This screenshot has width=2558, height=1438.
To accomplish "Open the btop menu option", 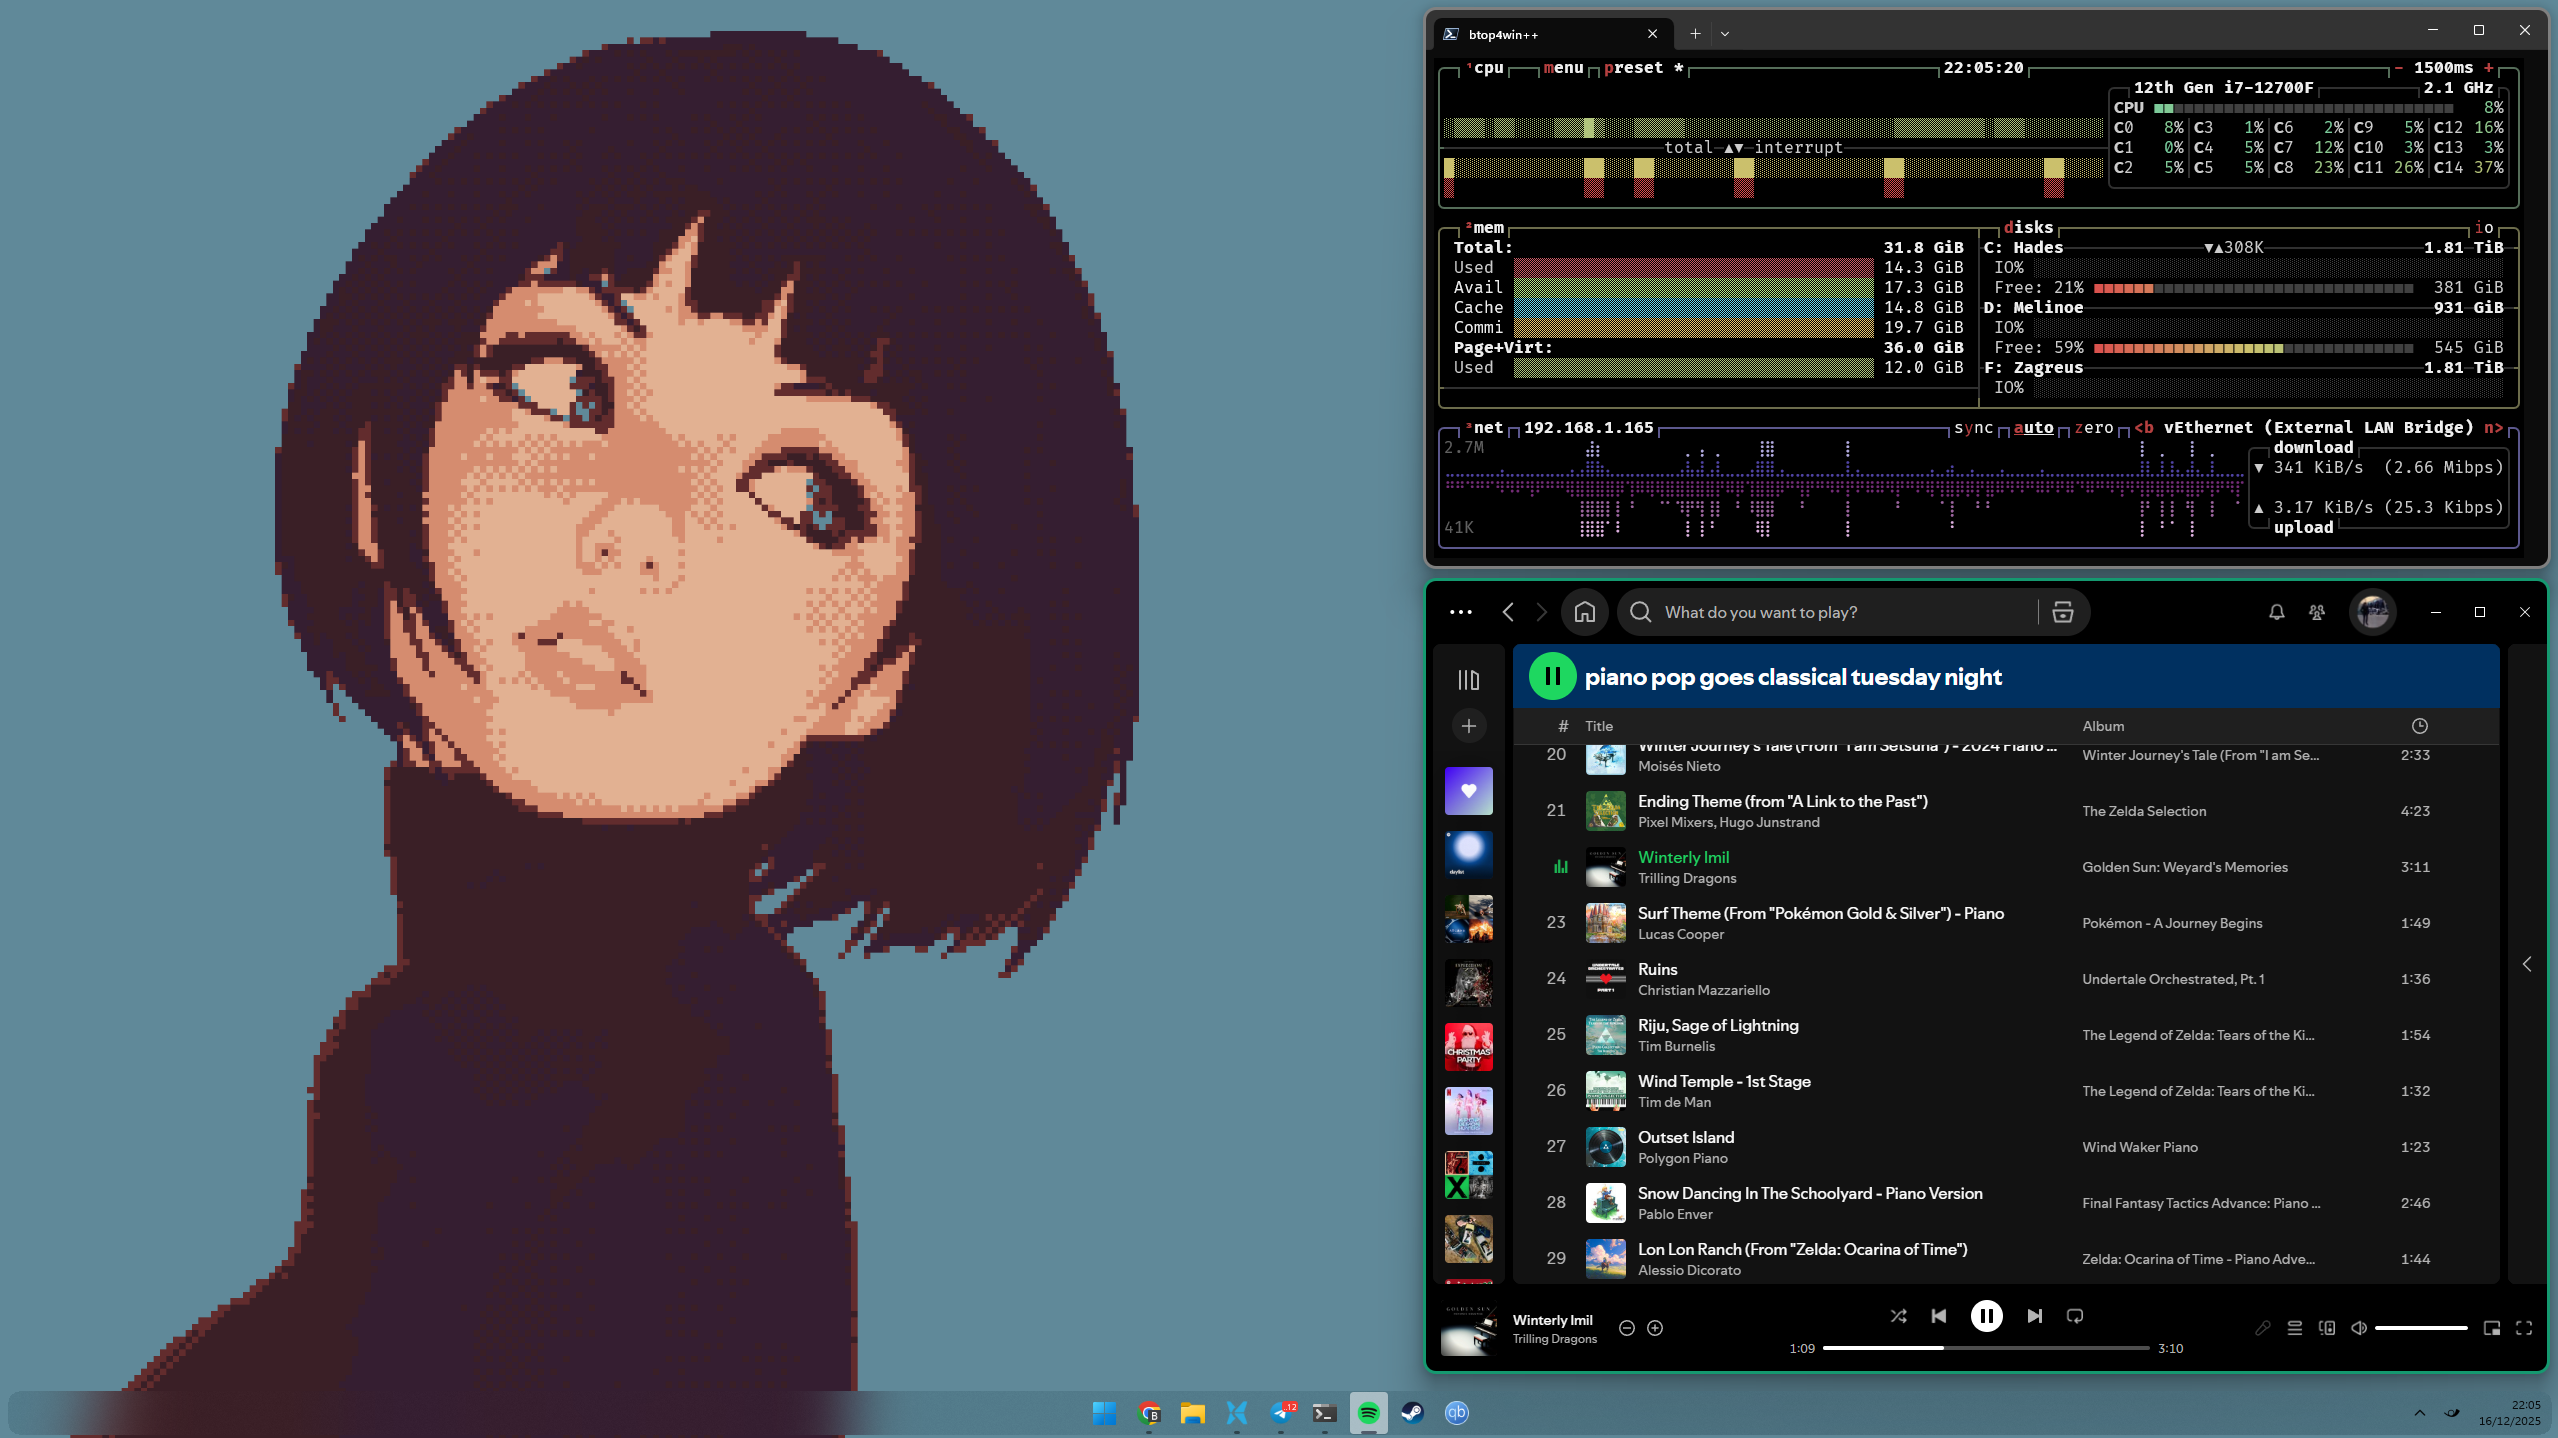I will pos(1563,68).
